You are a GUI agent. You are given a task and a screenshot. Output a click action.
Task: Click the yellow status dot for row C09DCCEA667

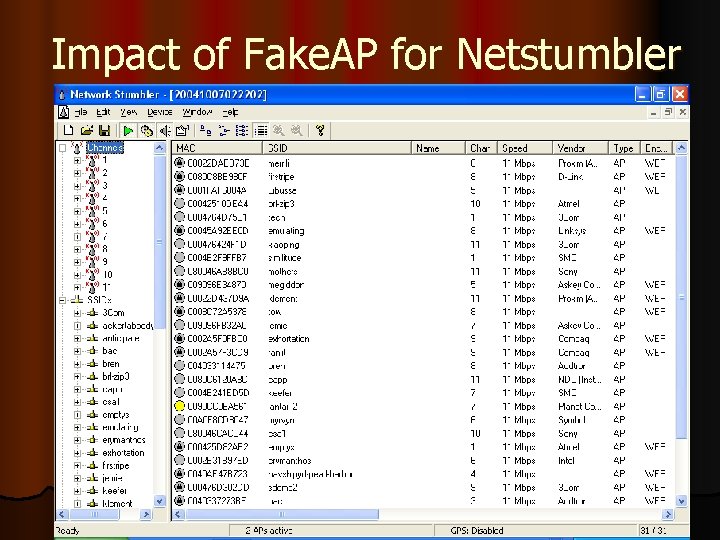click(x=180, y=406)
